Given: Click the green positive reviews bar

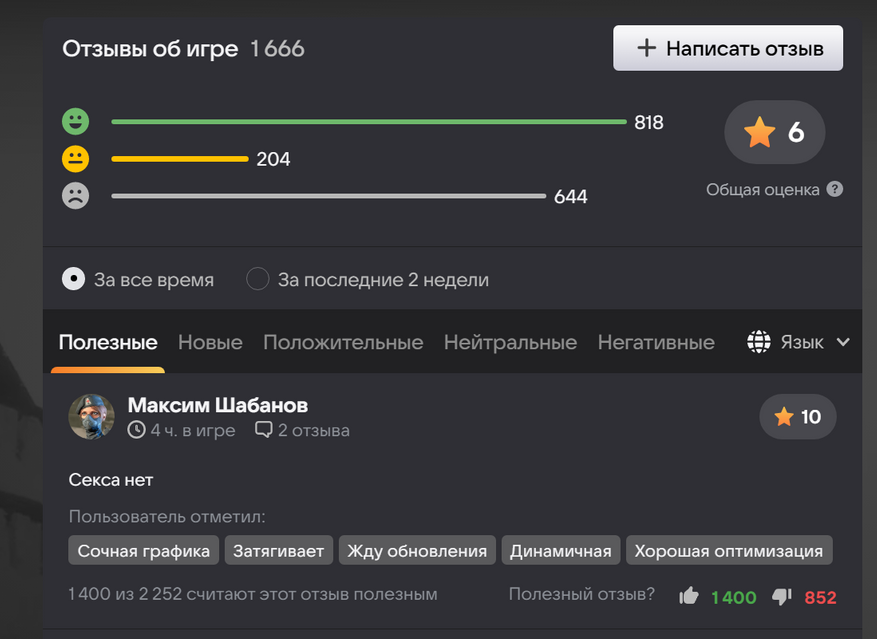Looking at the screenshot, I should [x=368, y=122].
